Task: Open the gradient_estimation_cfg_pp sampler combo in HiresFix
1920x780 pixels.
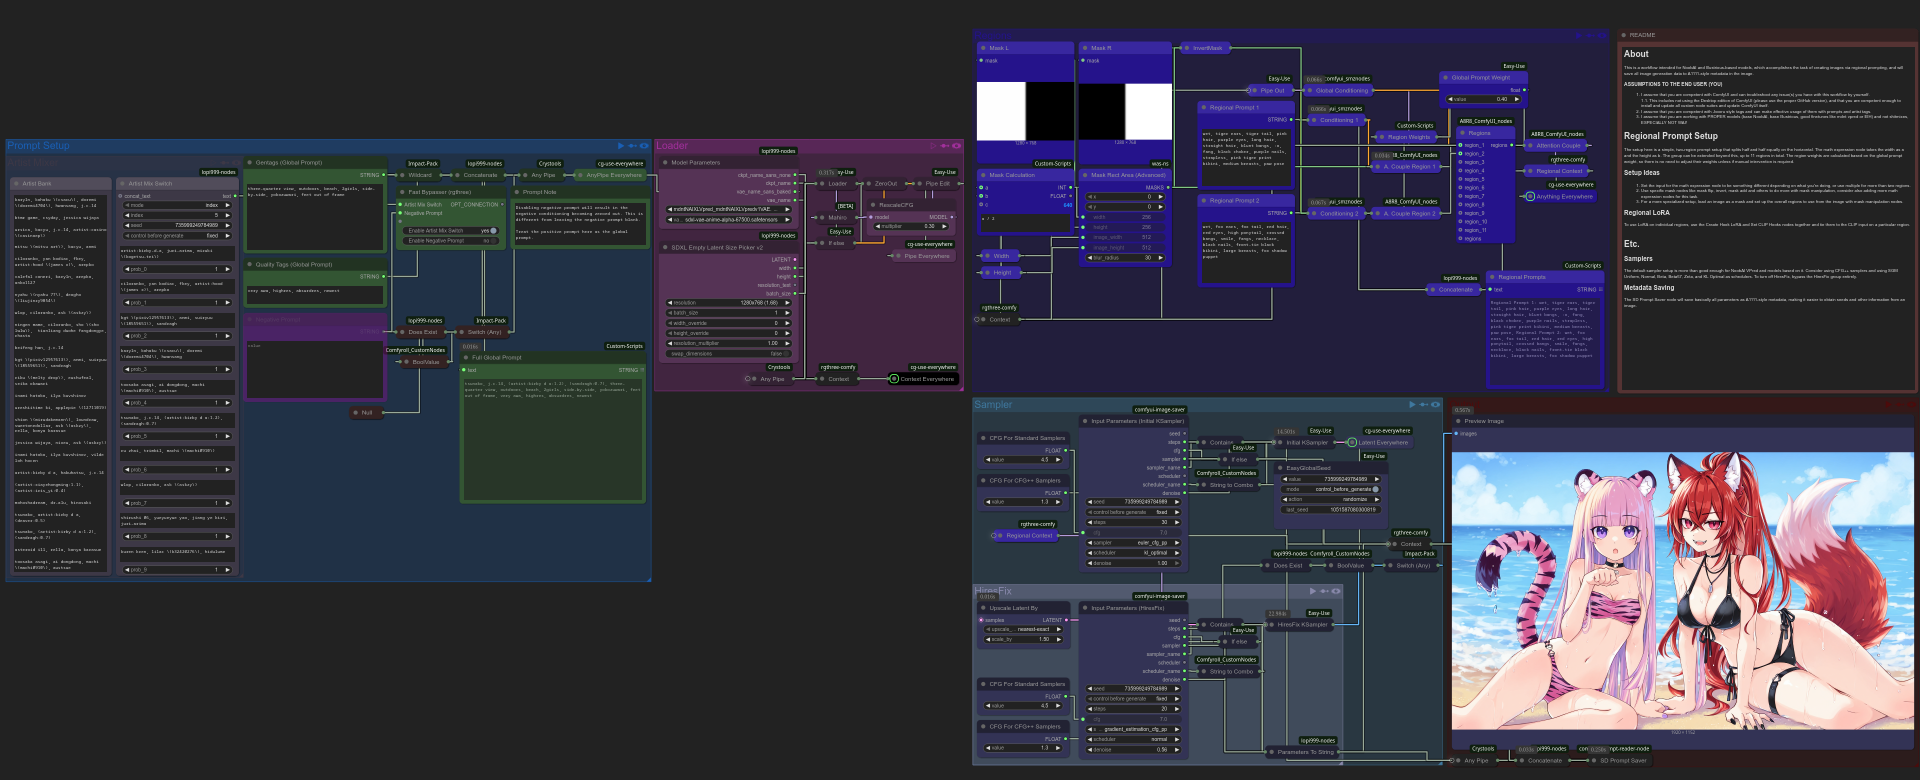Action: [x=1134, y=729]
